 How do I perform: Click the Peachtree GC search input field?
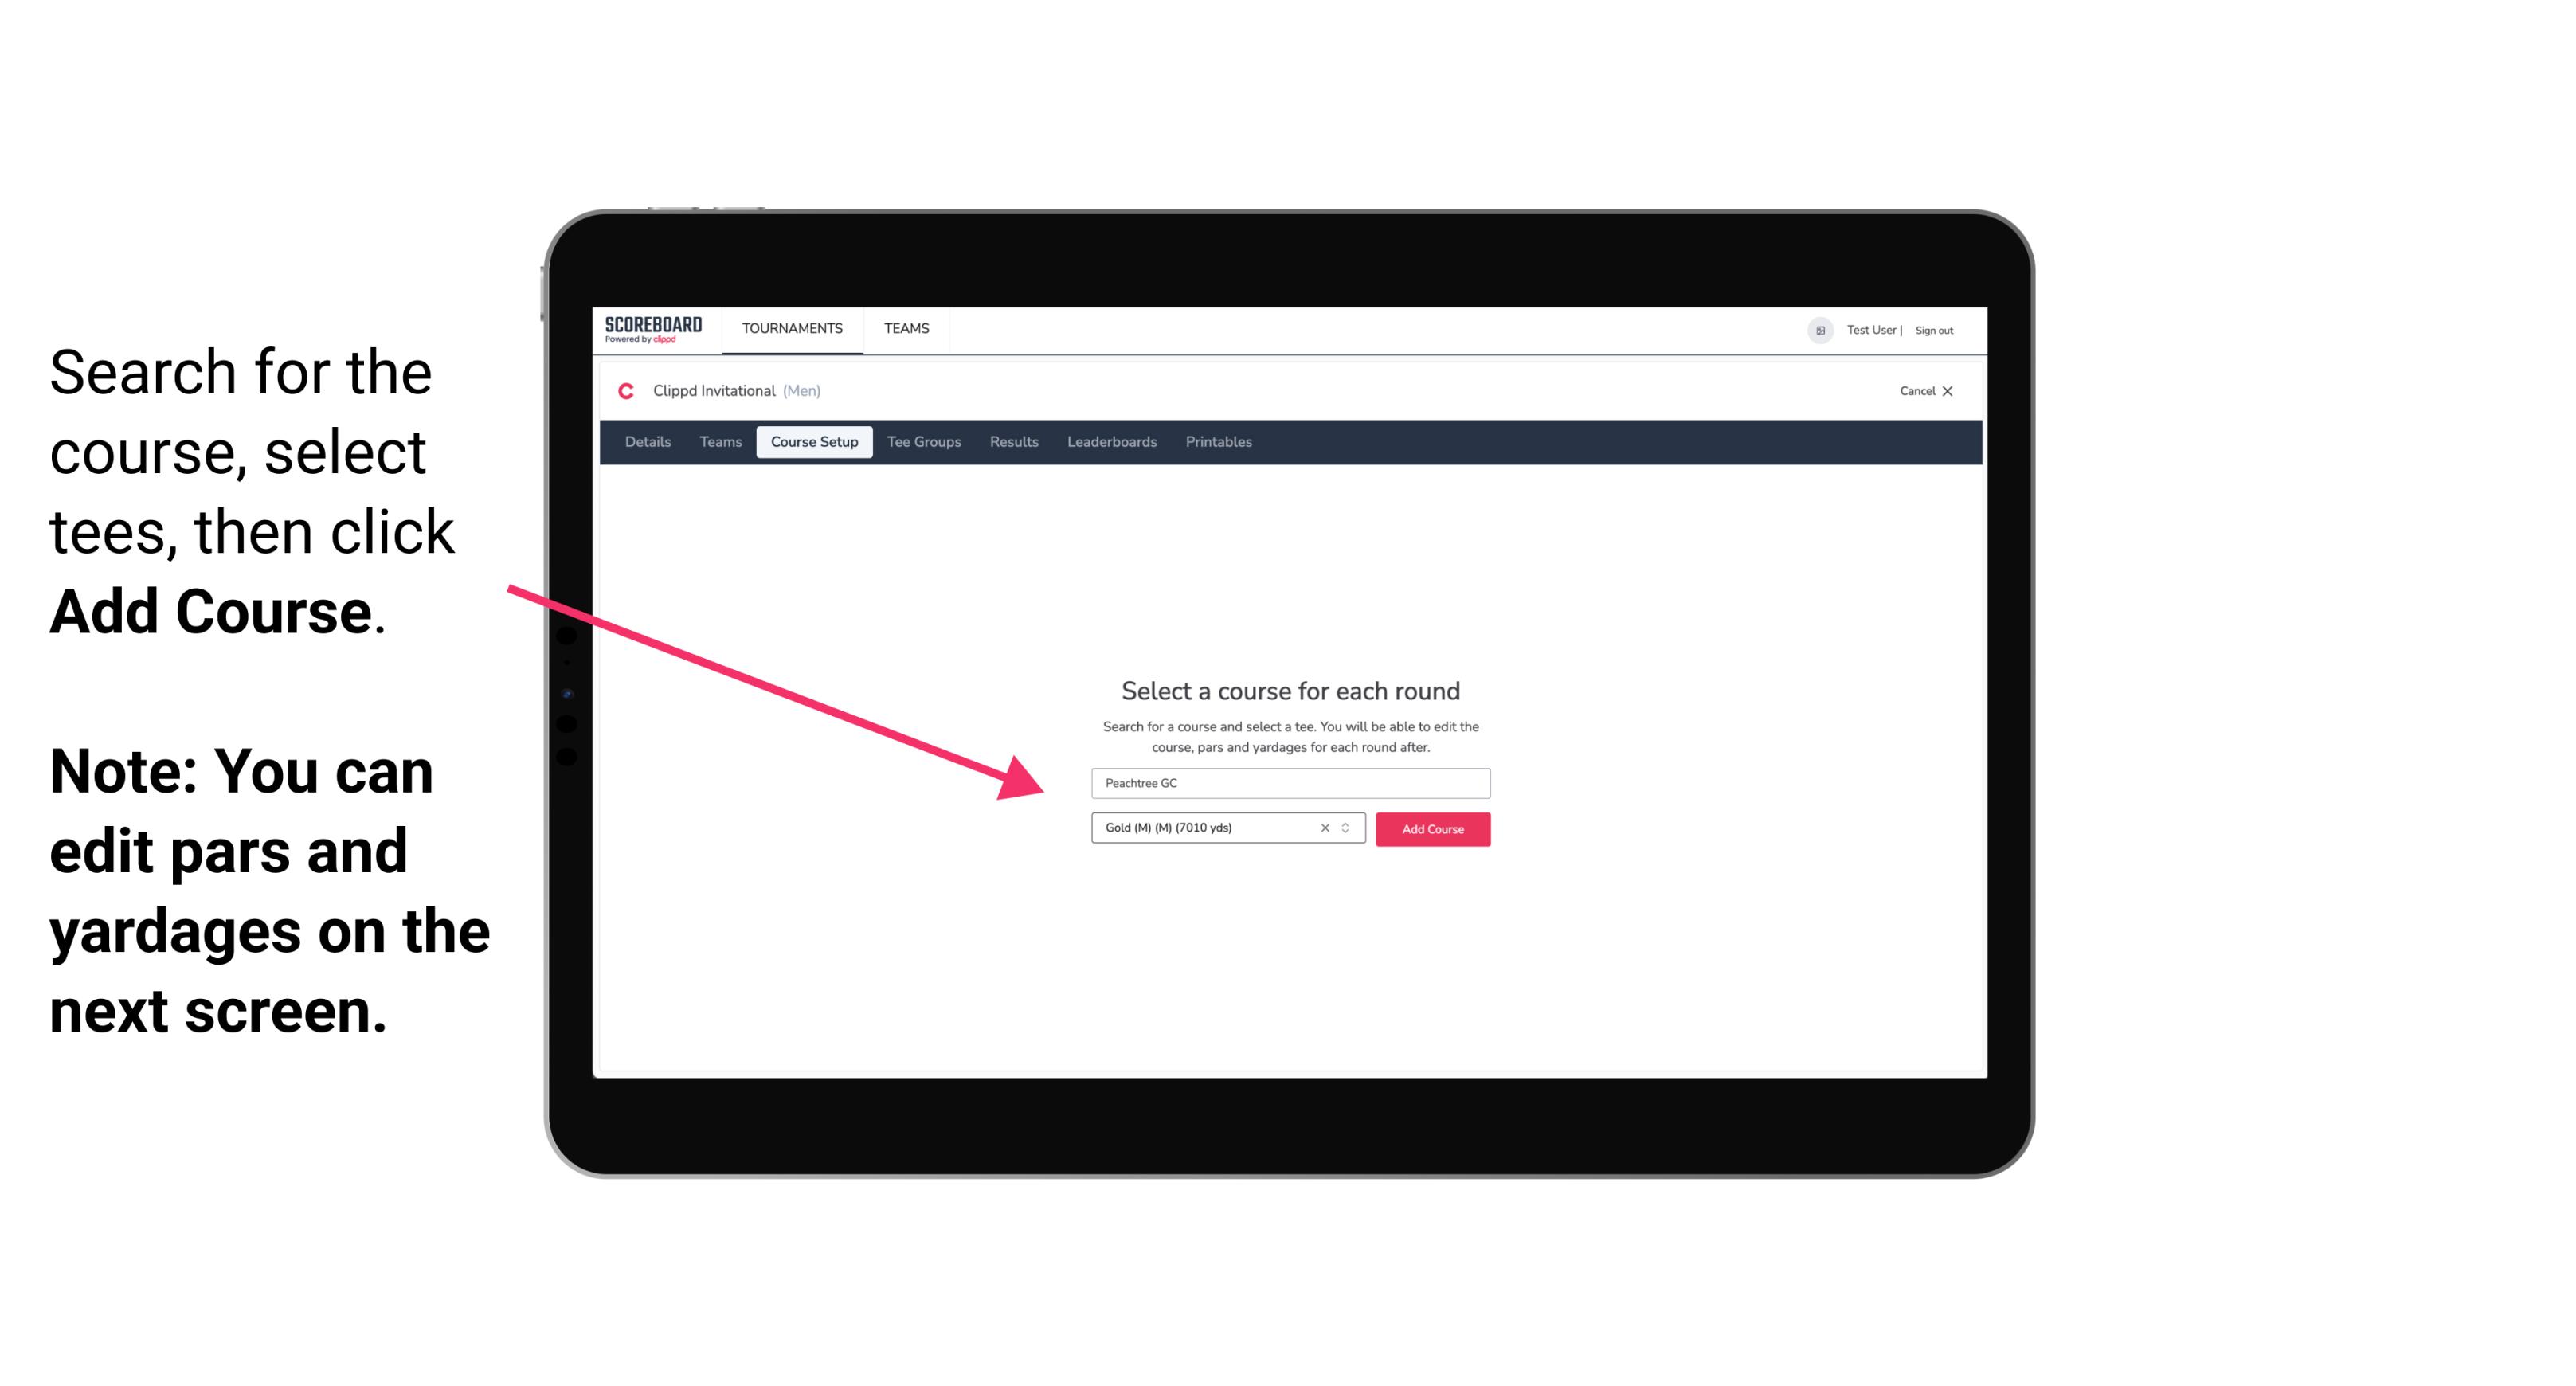pyautogui.click(x=1290, y=780)
